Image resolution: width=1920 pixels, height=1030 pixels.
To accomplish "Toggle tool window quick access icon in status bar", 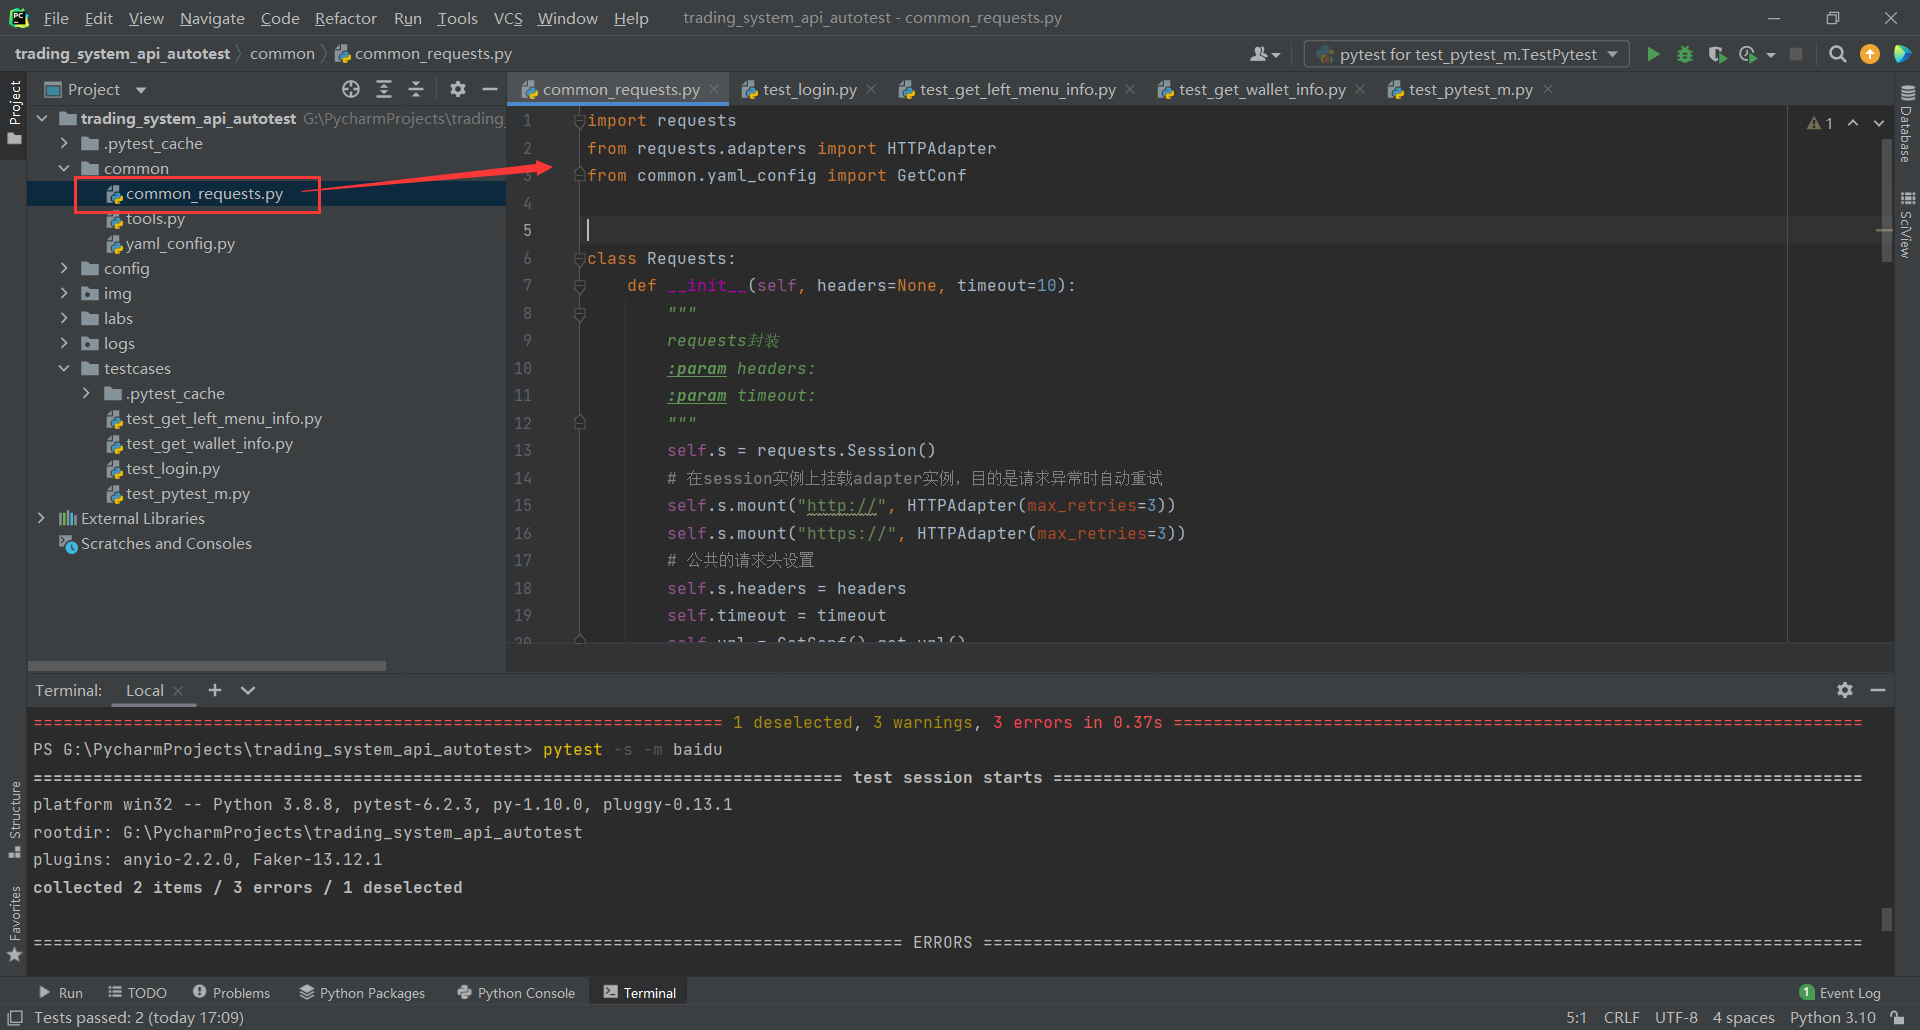I will tap(15, 1017).
